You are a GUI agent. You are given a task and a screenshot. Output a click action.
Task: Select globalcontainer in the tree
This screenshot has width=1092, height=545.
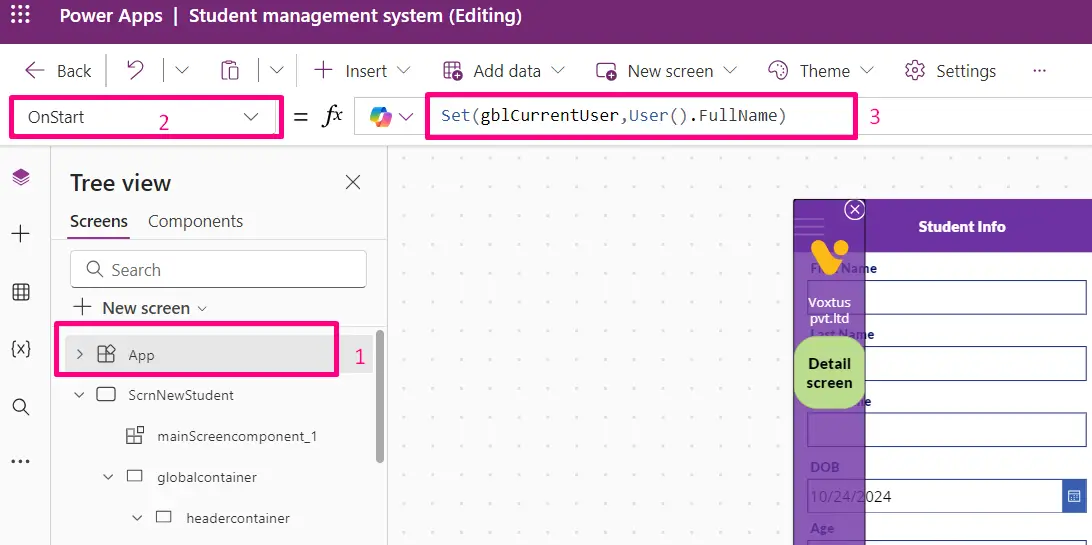[x=207, y=477]
